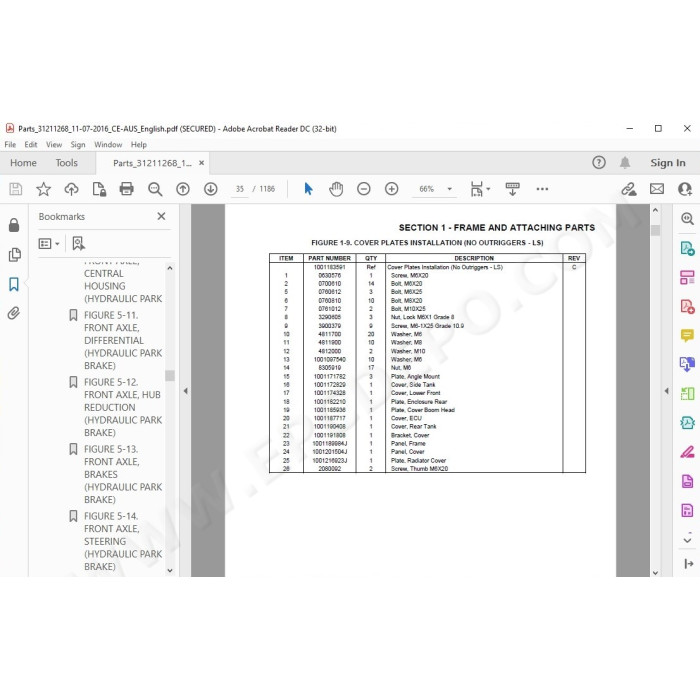Go to next page arrow
This screenshot has width=700, height=700.
(x=211, y=189)
